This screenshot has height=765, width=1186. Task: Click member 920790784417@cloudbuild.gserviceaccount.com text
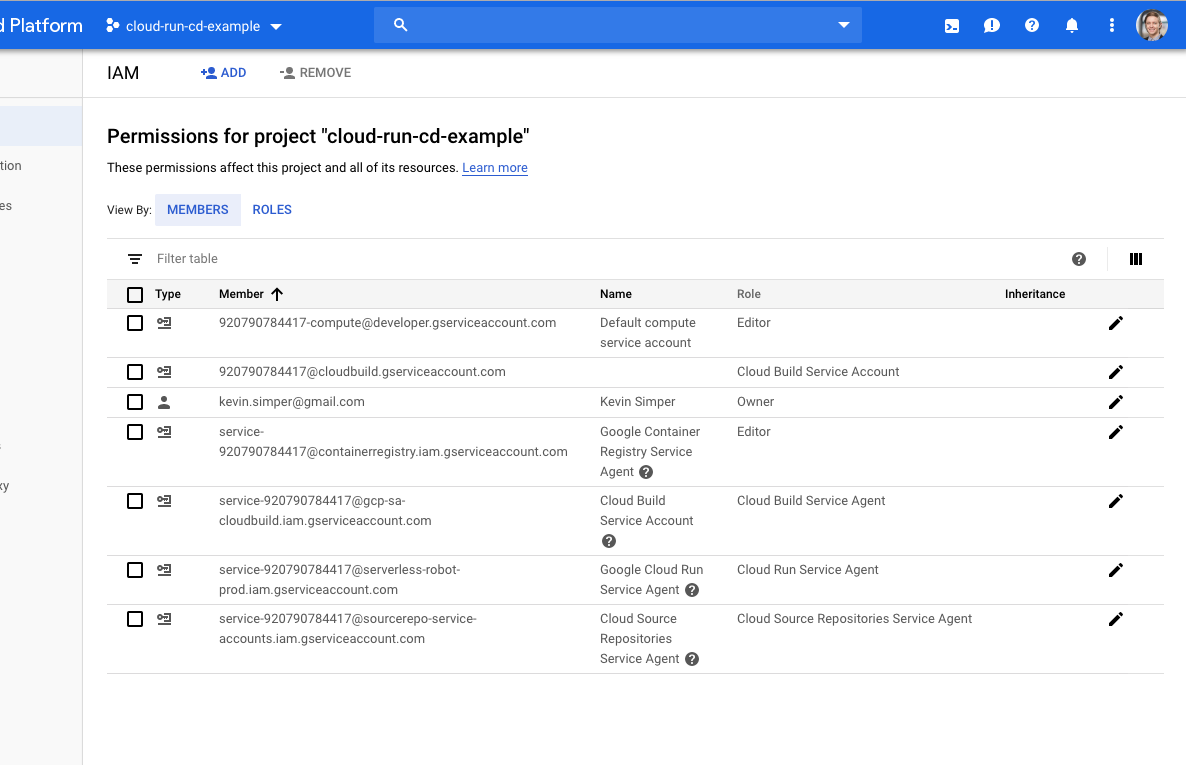362,372
